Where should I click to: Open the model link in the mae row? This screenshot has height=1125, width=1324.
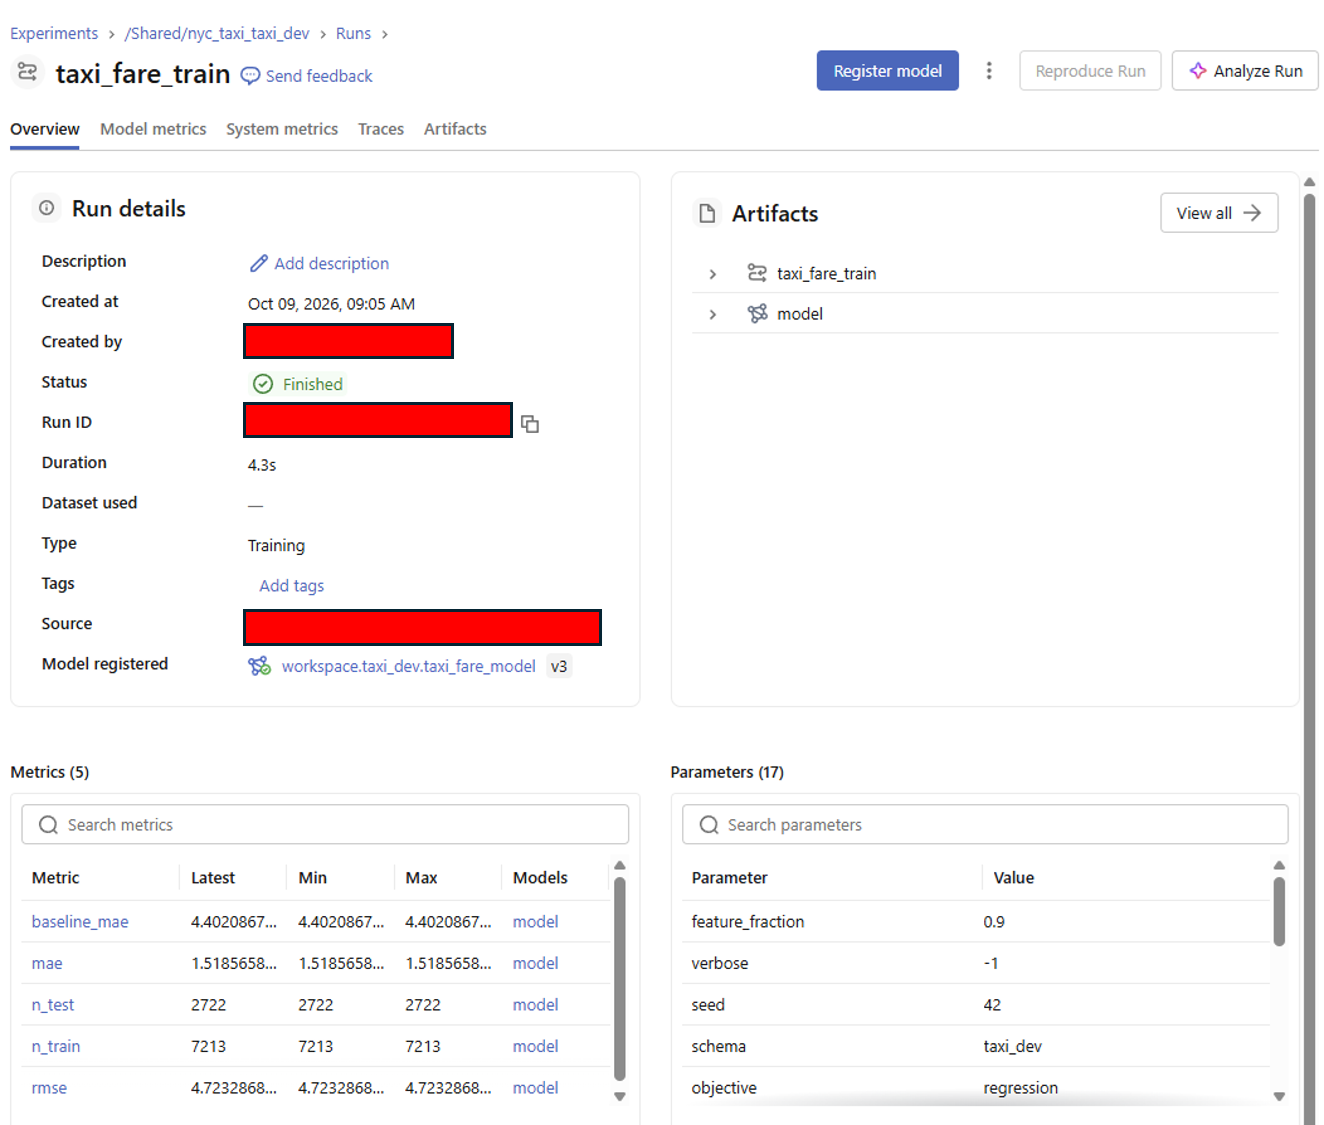click(535, 963)
